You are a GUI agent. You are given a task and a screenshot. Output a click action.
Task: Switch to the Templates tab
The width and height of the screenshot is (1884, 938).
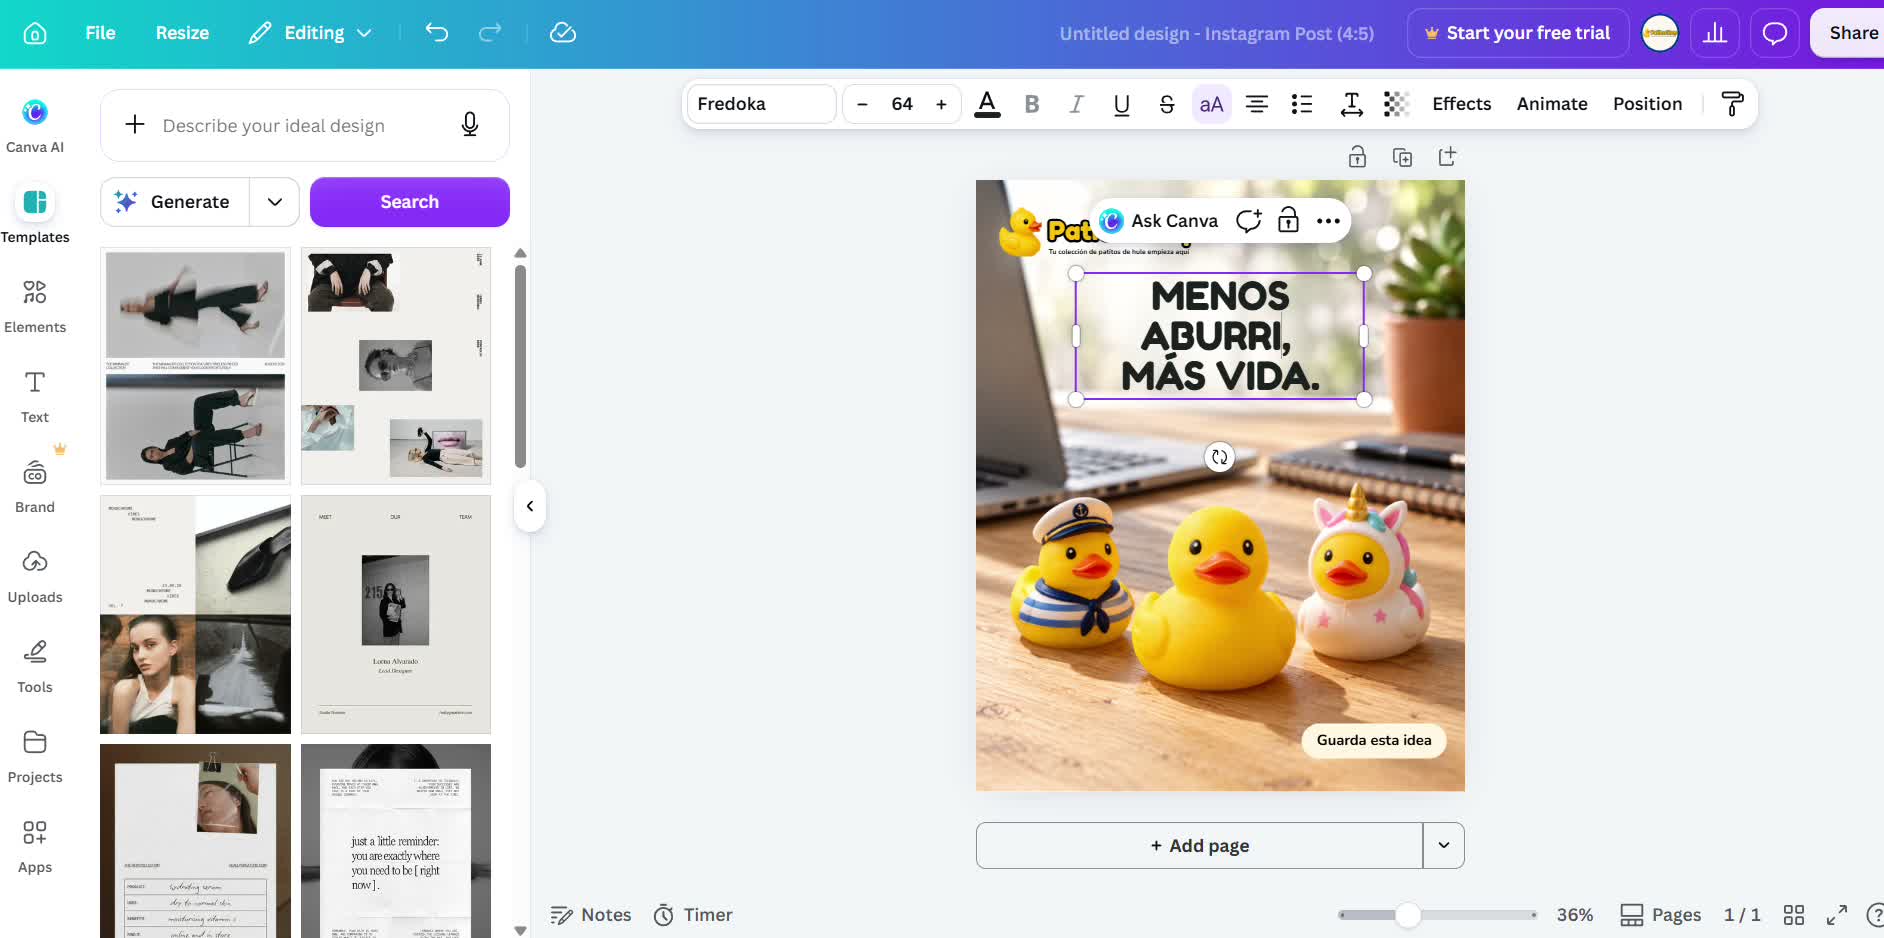click(35, 215)
